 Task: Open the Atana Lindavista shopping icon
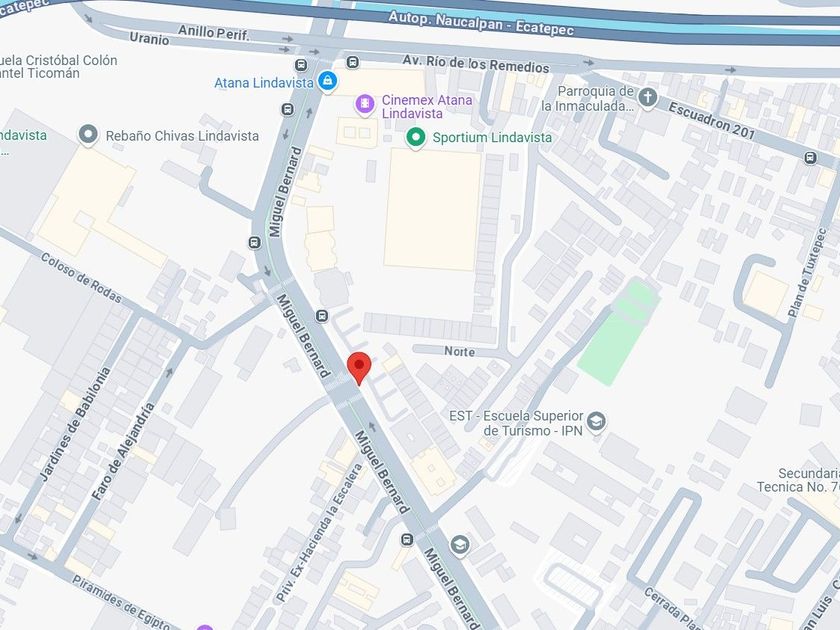pos(328,81)
